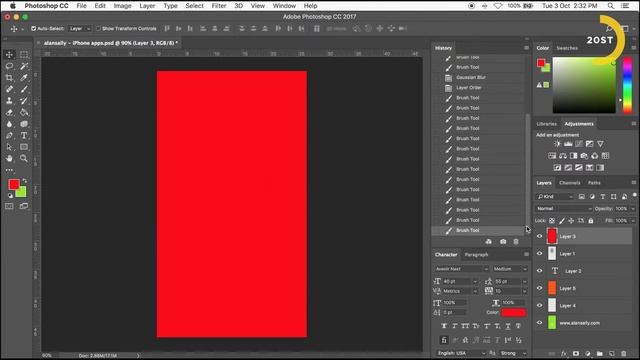Select the Eraser tool
The height and width of the screenshot is (360, 640).
pos(9,112)
